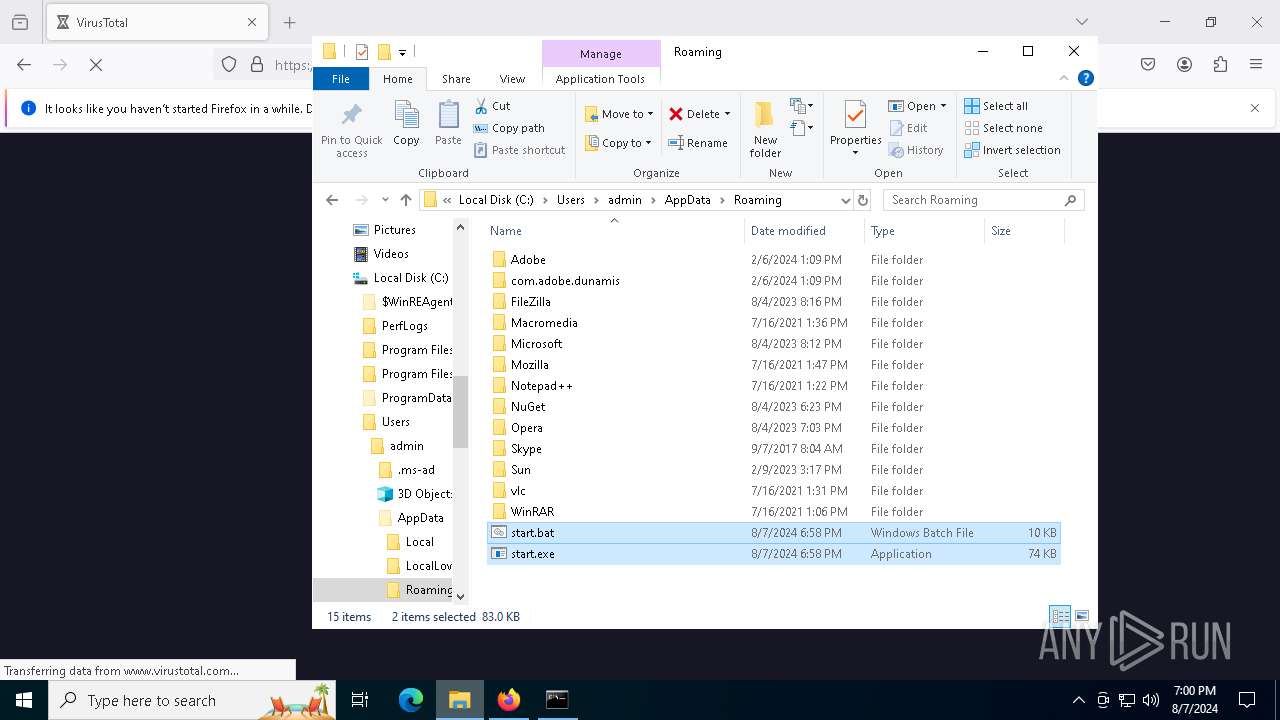Create a New folder

765,128
